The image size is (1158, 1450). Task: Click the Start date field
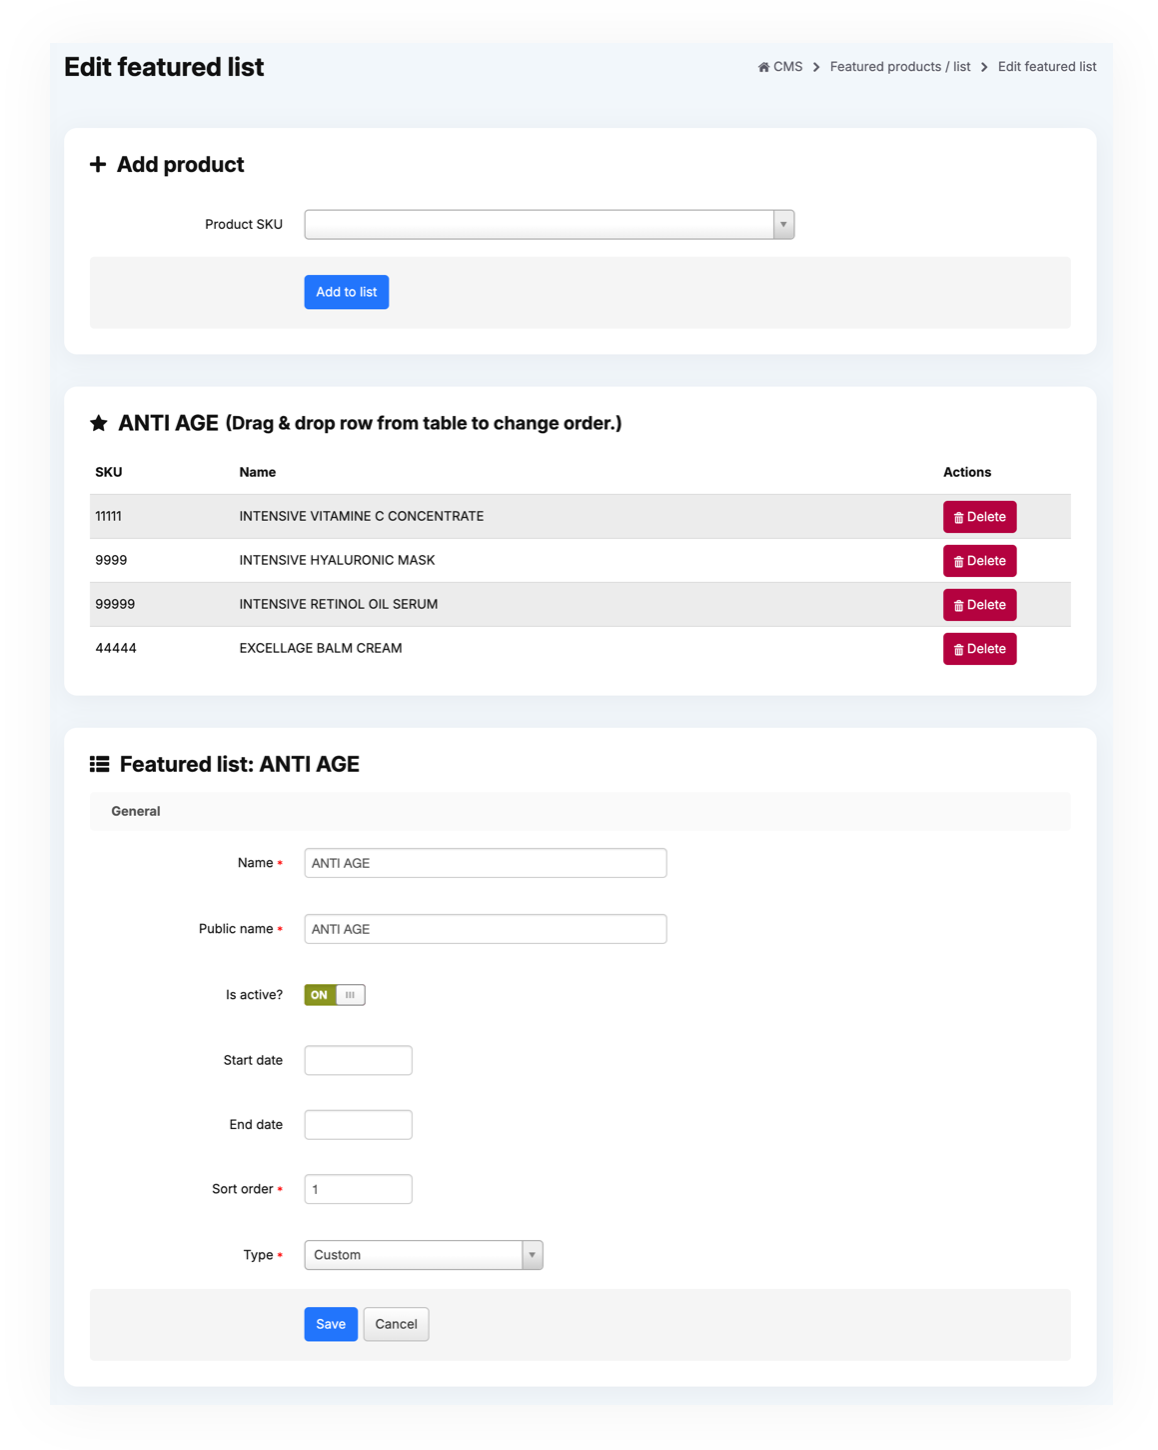[x=358, y=1060]
